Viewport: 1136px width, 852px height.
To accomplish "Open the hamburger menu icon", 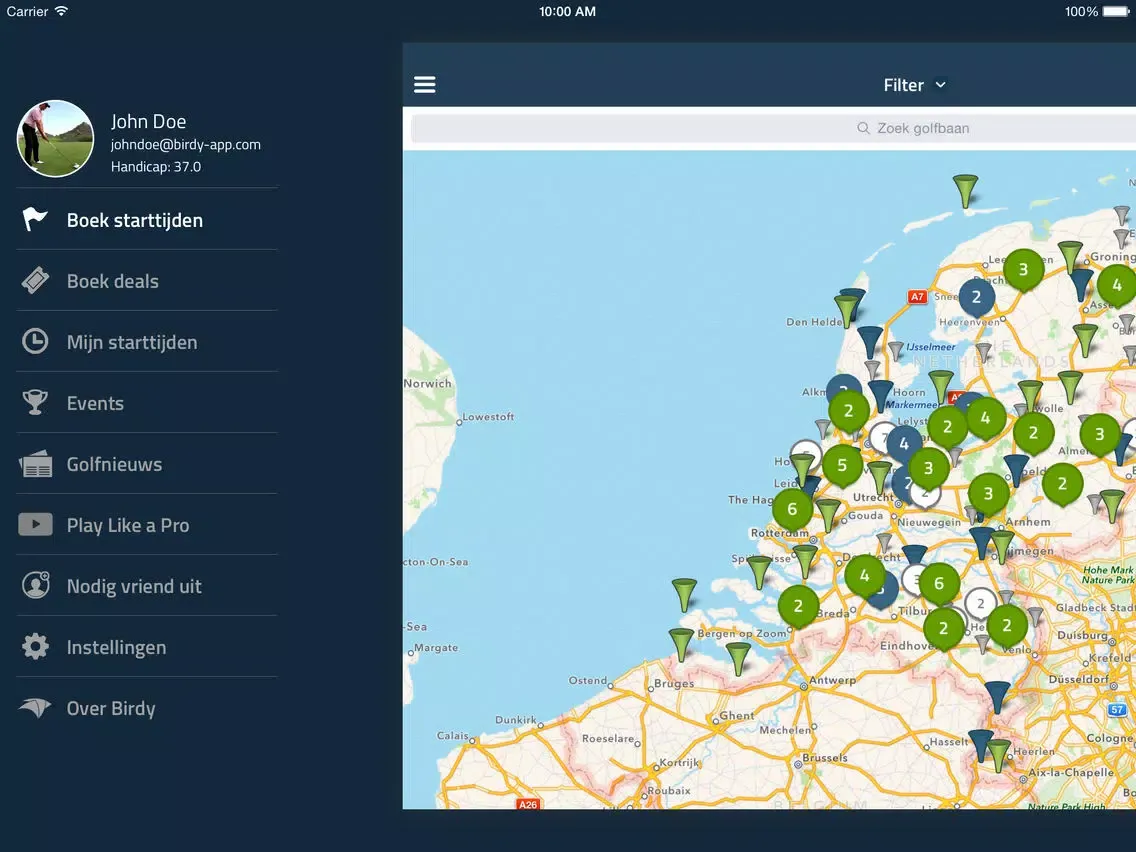I will (425, 85).
